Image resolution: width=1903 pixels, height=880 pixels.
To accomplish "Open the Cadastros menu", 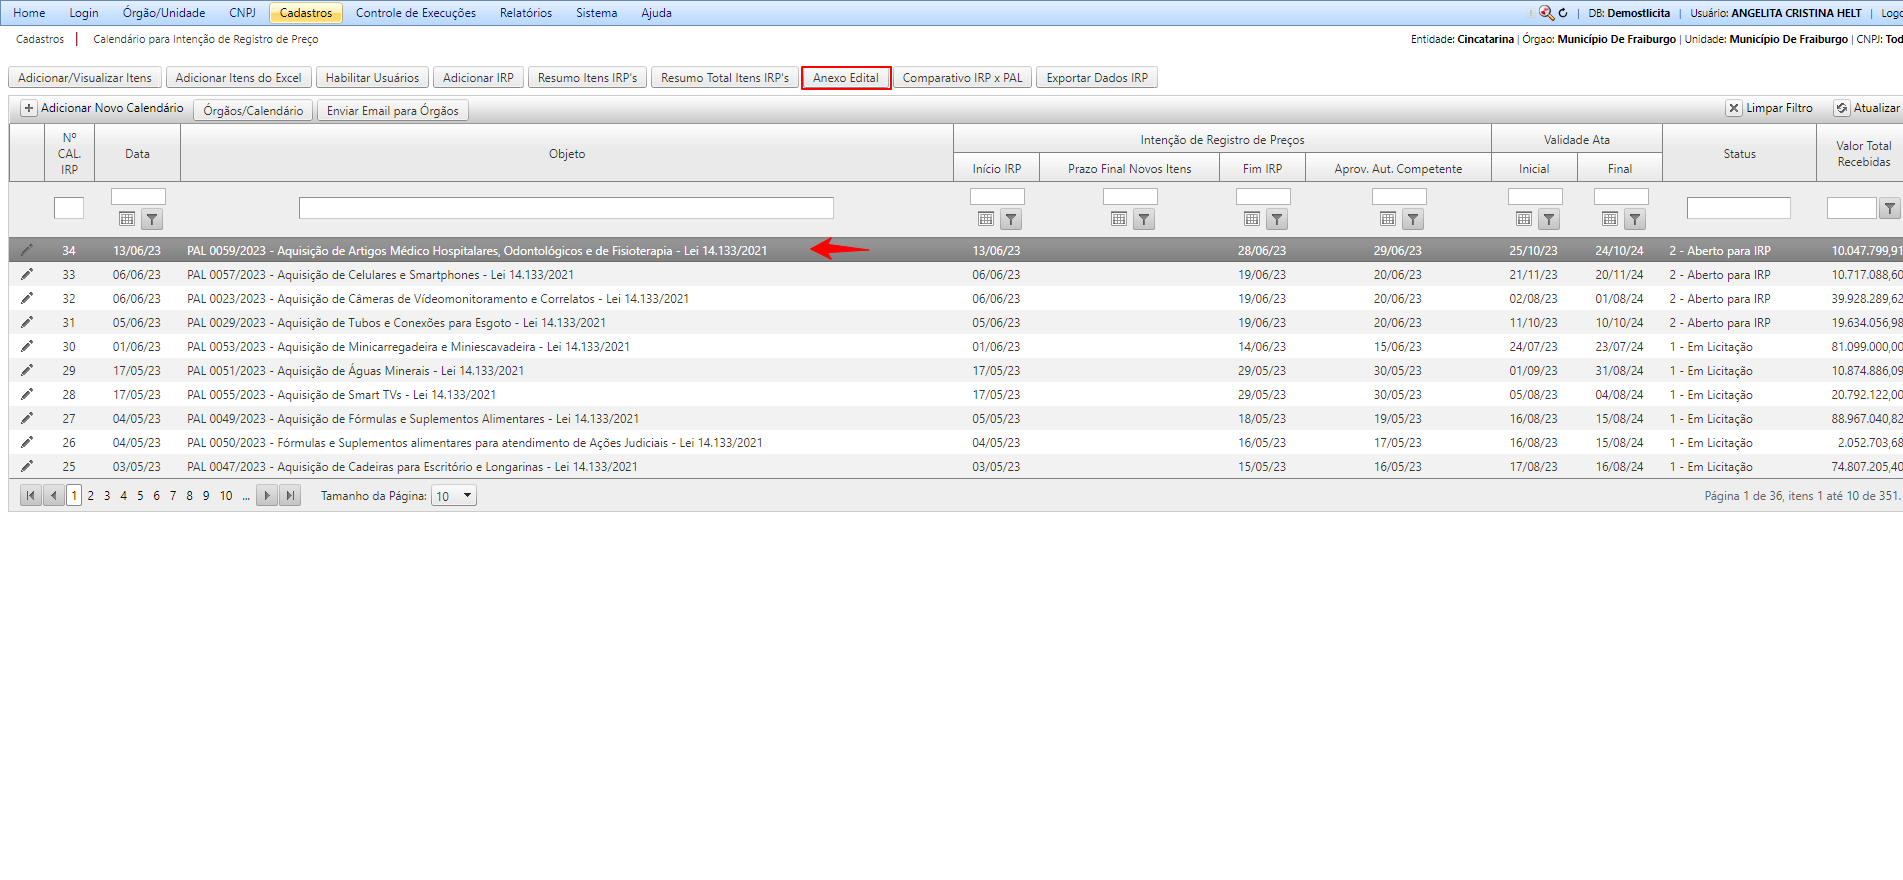I will 306,13.
